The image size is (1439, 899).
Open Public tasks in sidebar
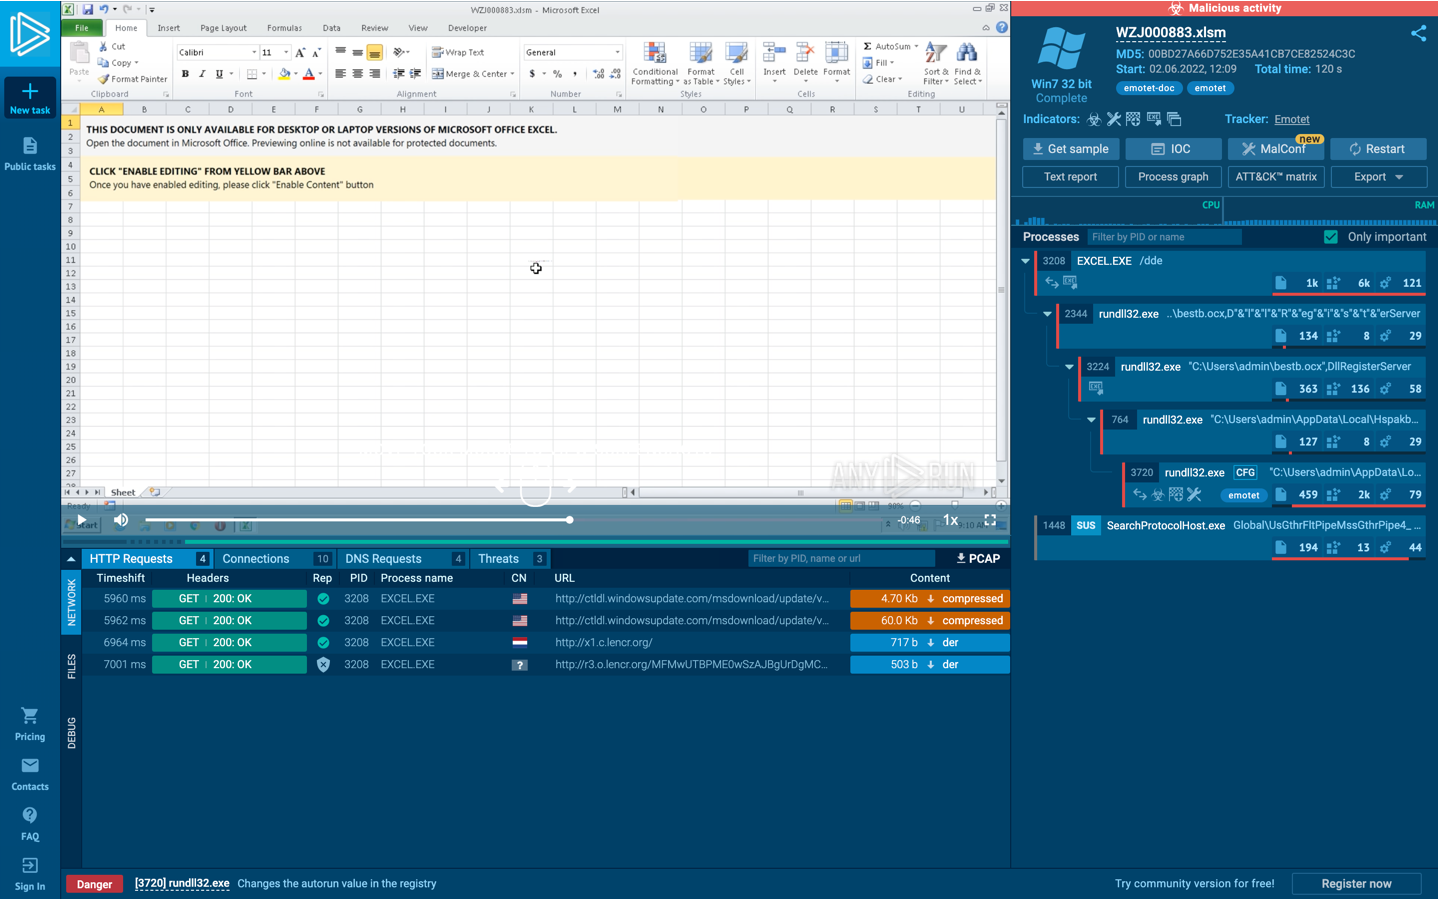30,154
